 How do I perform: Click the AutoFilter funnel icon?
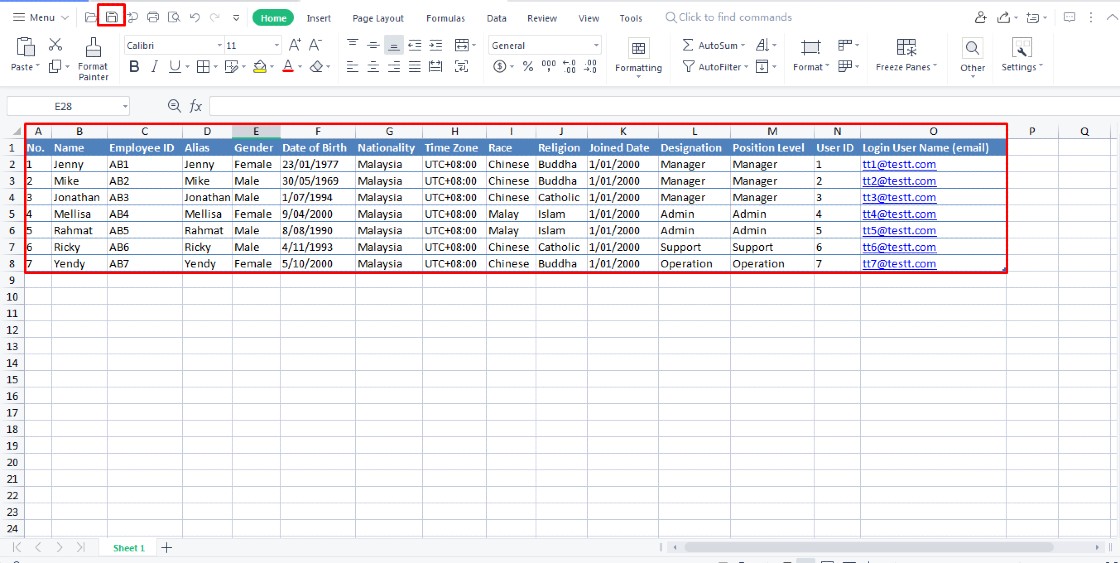(x=688, y=66)
